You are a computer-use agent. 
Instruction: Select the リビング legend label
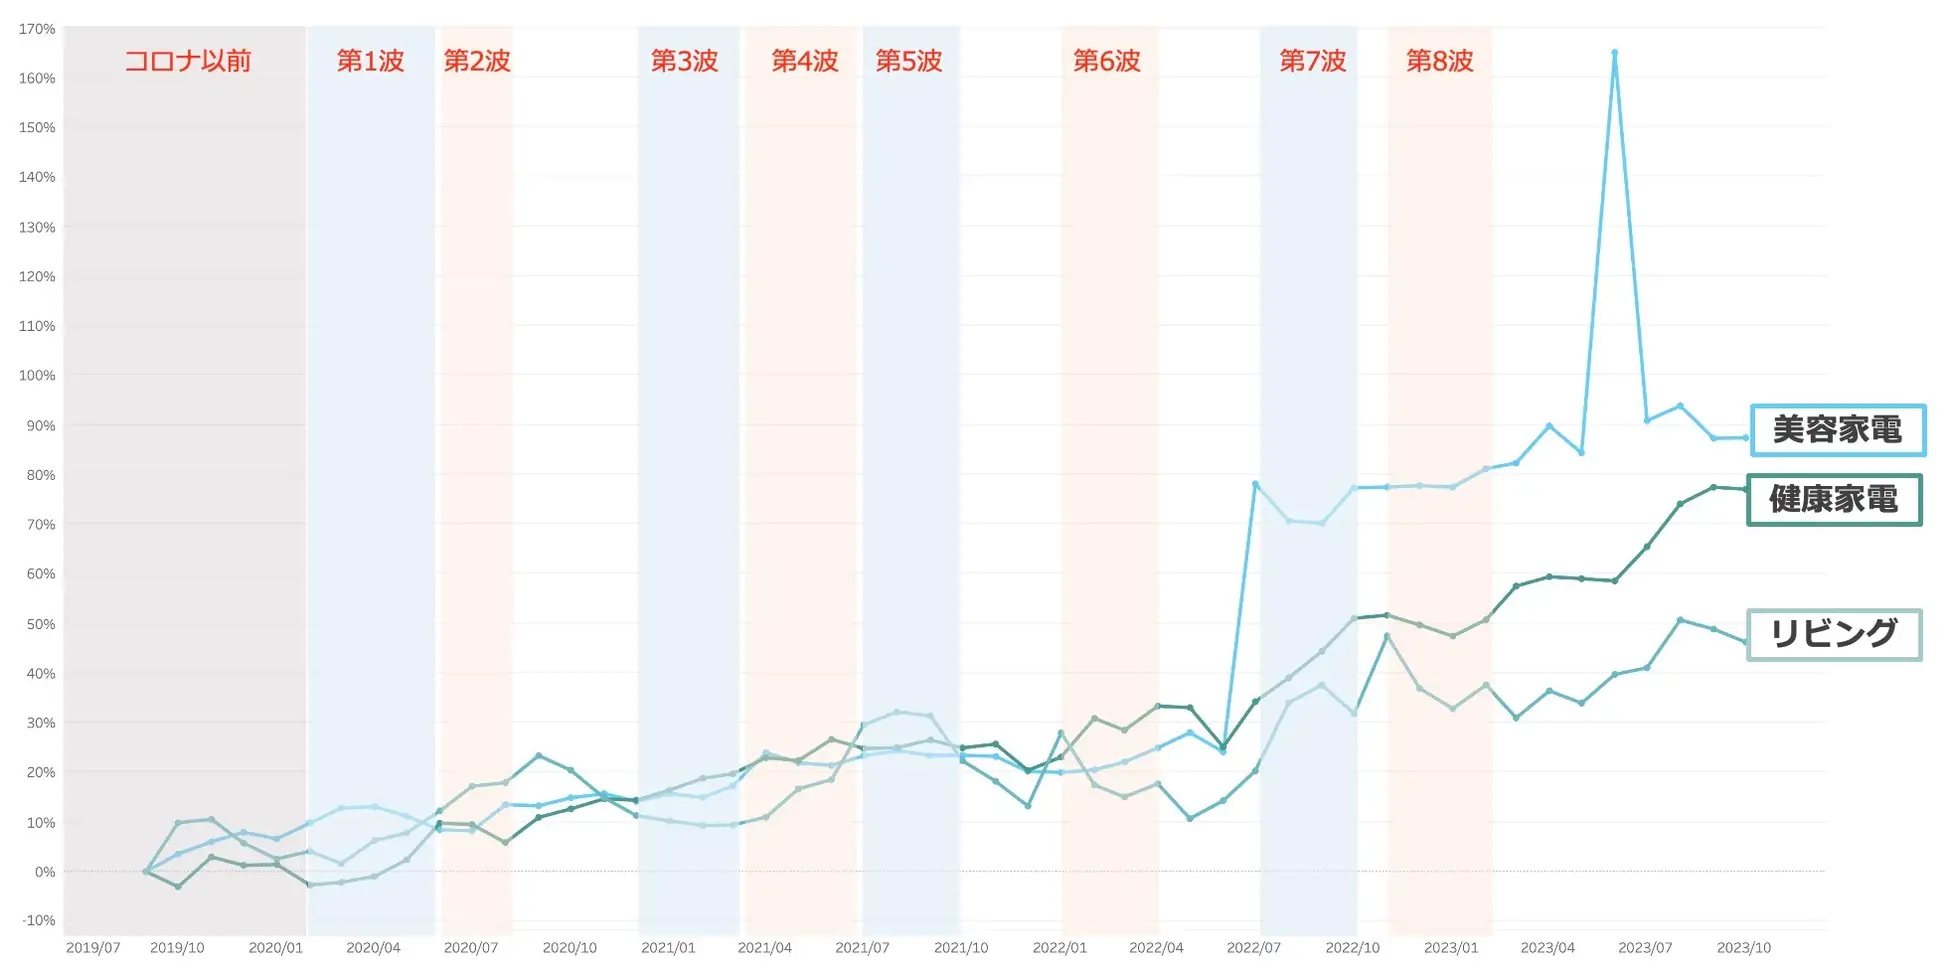point(1834,634)
